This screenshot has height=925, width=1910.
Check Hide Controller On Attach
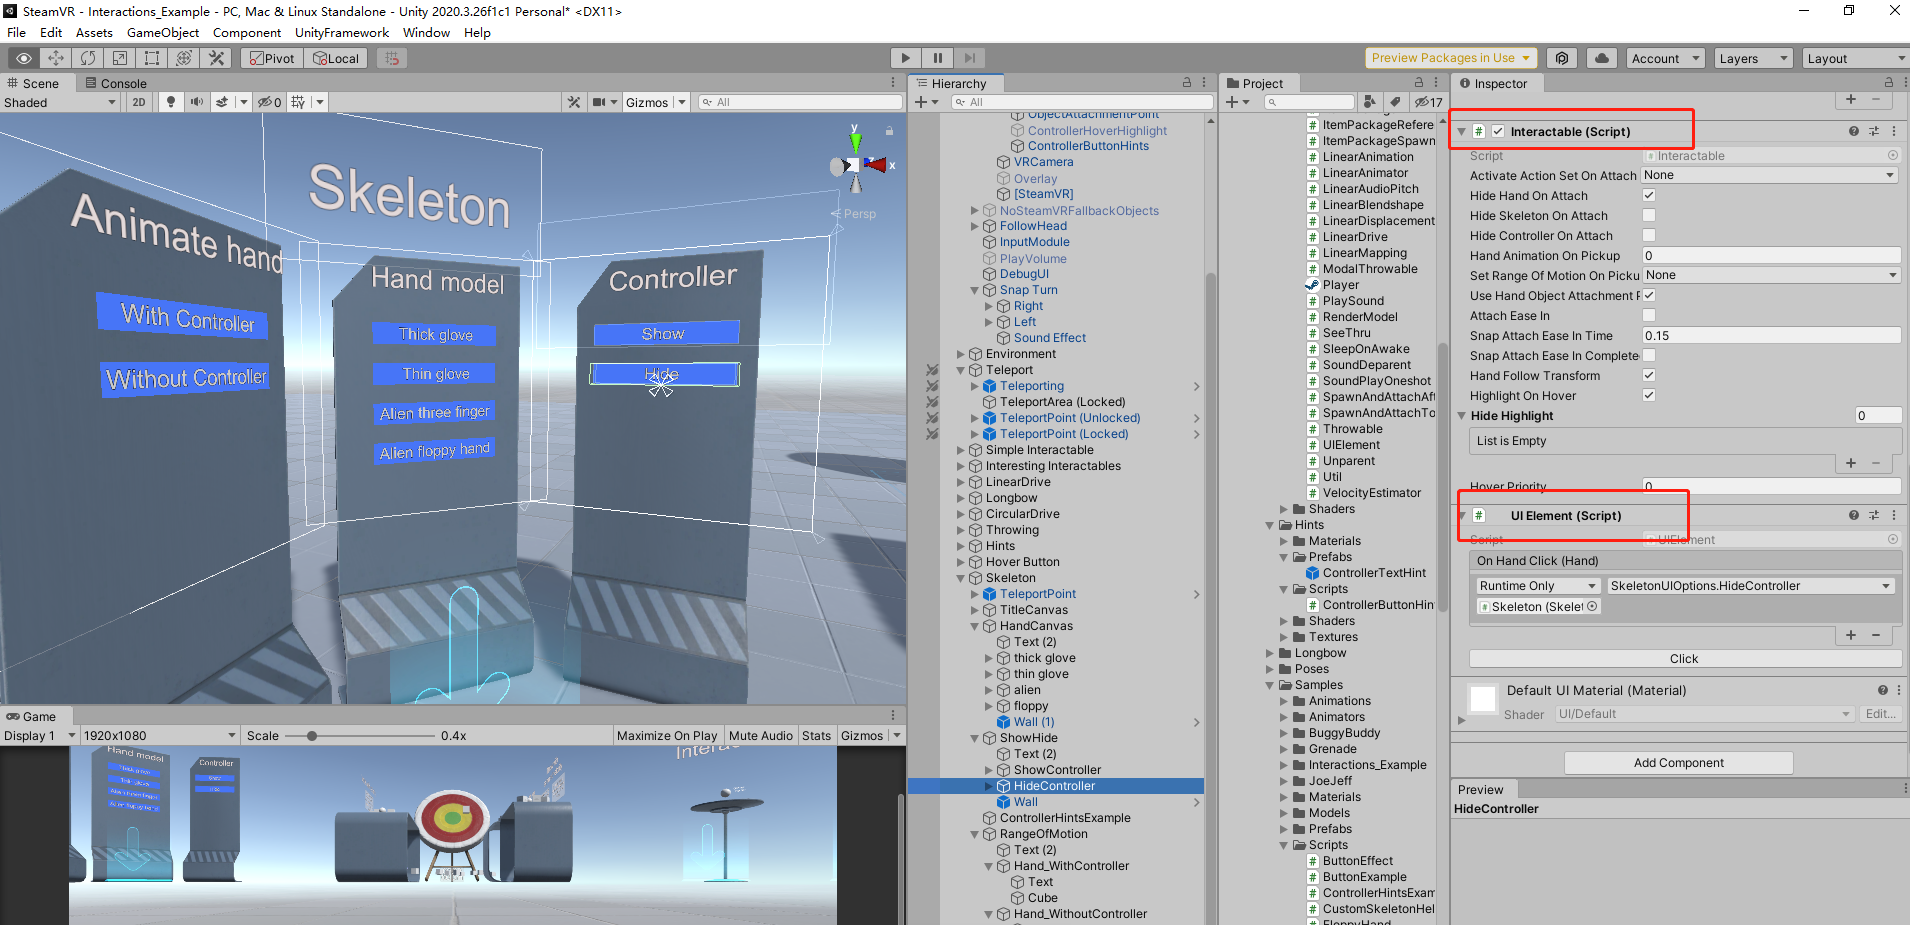tap(1649, 235)
